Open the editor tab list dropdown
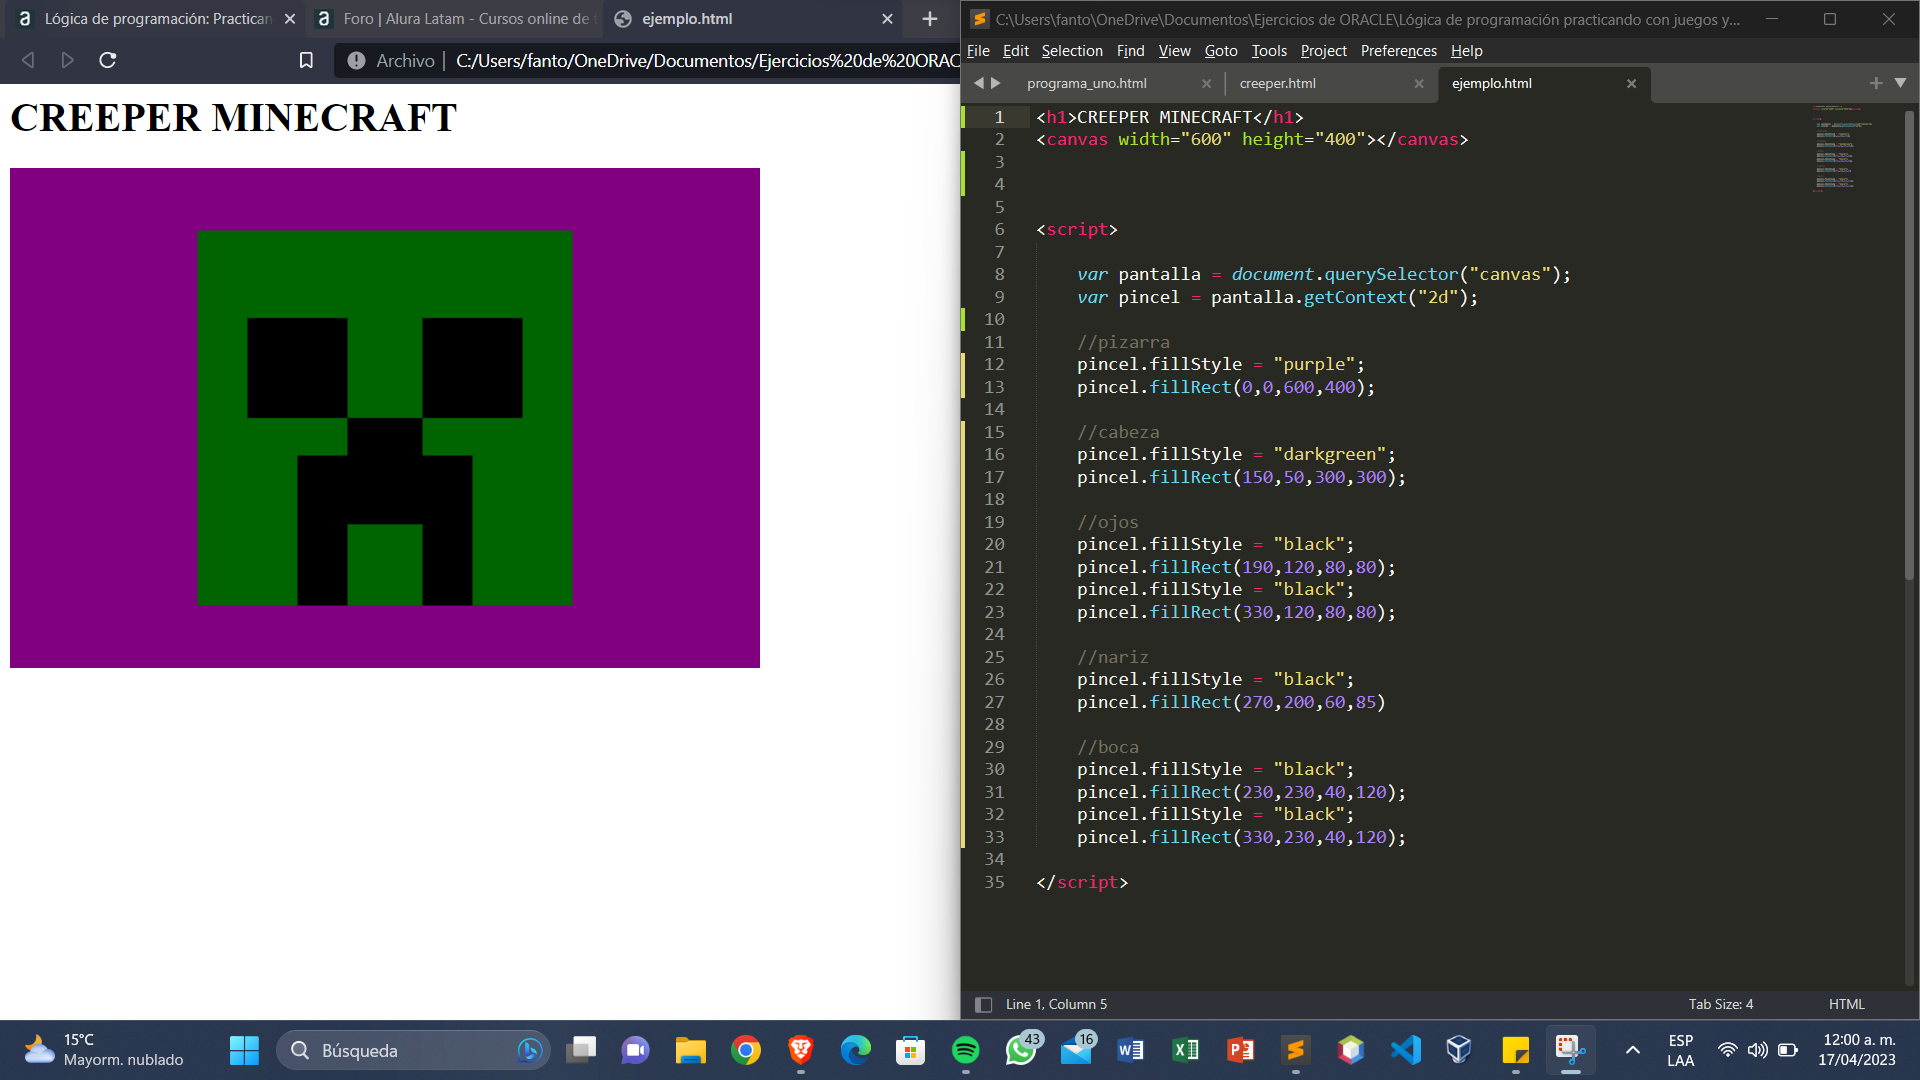This screenshot has height=1080, width=1920. [x=1900, y=84]
